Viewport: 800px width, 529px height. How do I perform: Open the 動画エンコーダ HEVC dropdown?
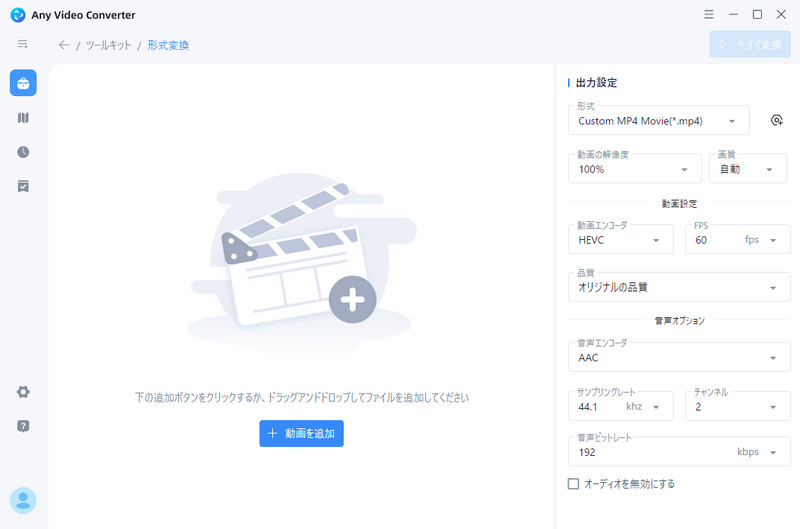(x=620, y=240)
